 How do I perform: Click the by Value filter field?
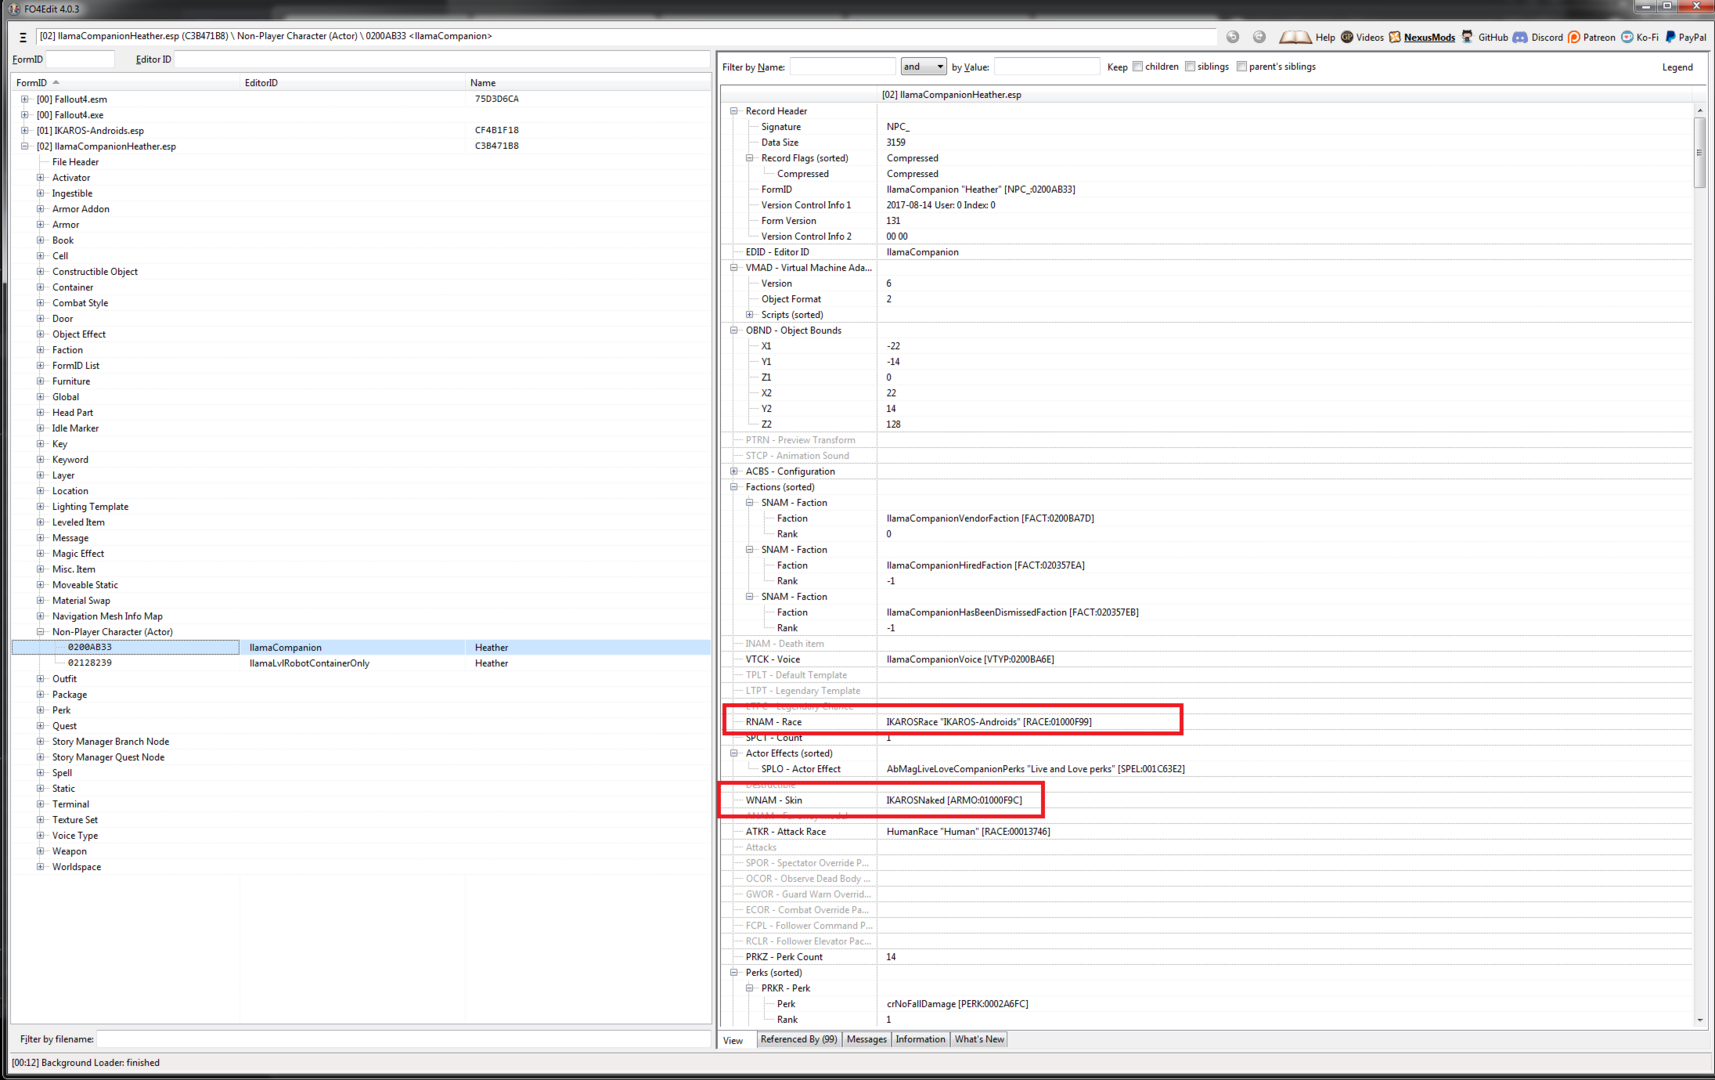[x=1046, y=67]
